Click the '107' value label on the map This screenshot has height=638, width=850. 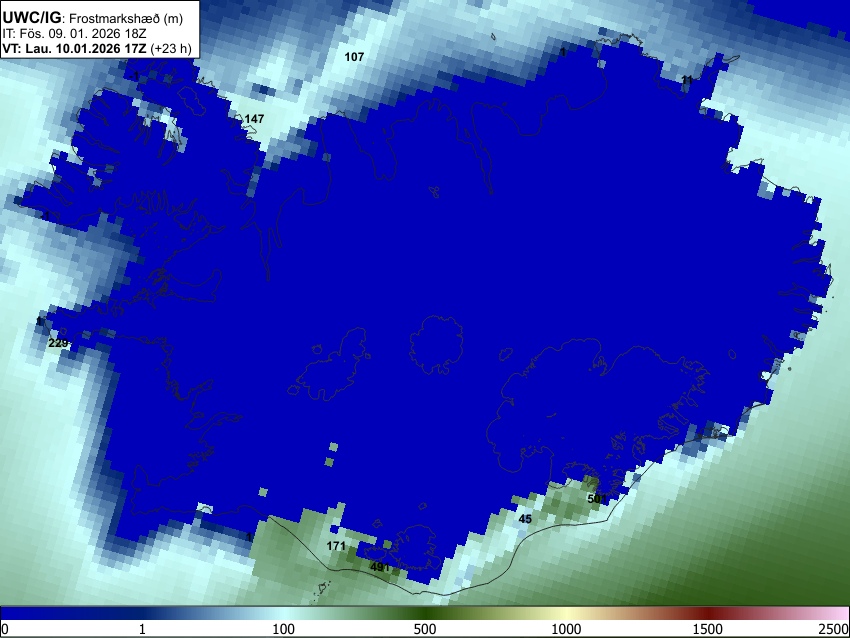354,57
